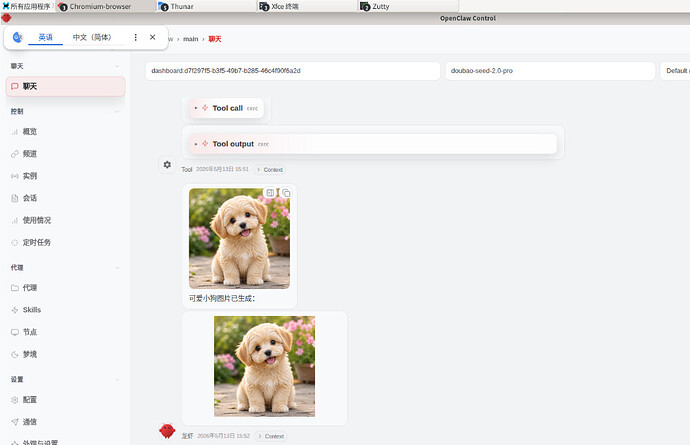This screenshot has height=445, width=690.
Task: Select 中文（简体）in the translate popup
Action: pyautogui.click(x=92, y=37)
